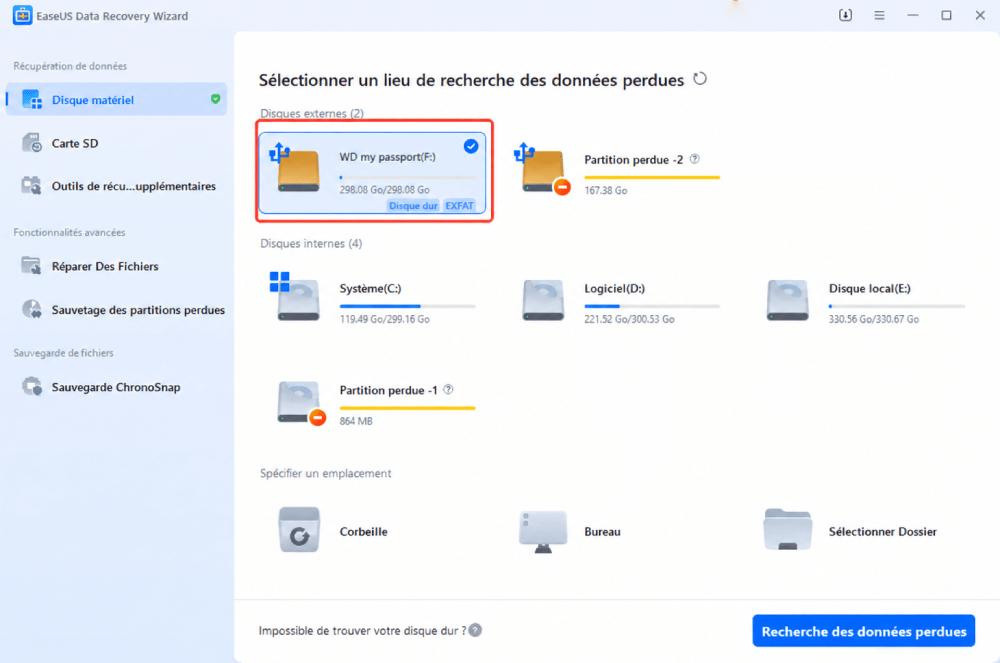
Task: Toggle the checkmark on WD my passport(F:)
Action: point(471,146)
